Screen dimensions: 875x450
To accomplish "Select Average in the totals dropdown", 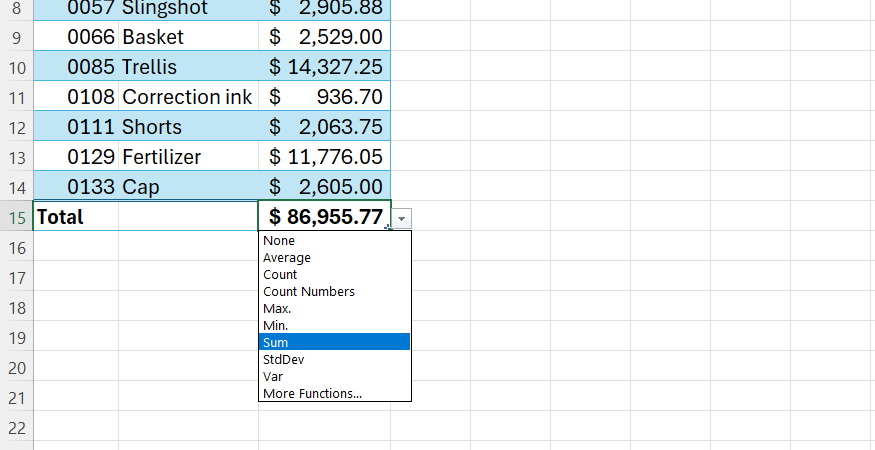I will point(334,257).
